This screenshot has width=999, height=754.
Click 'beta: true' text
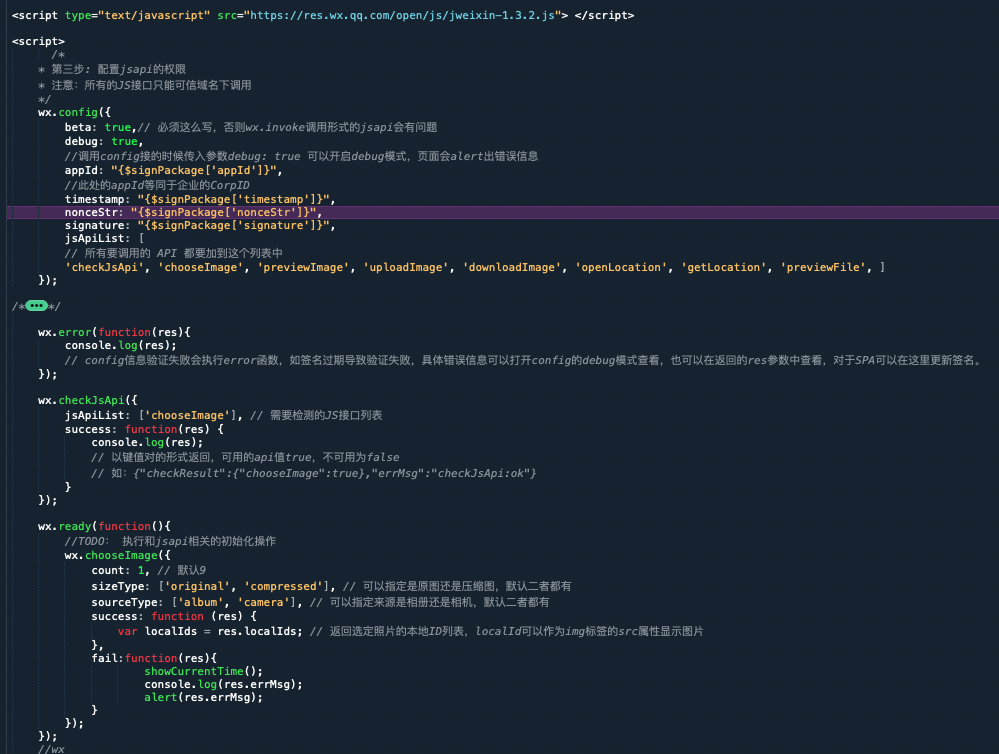tap(97, 127)
